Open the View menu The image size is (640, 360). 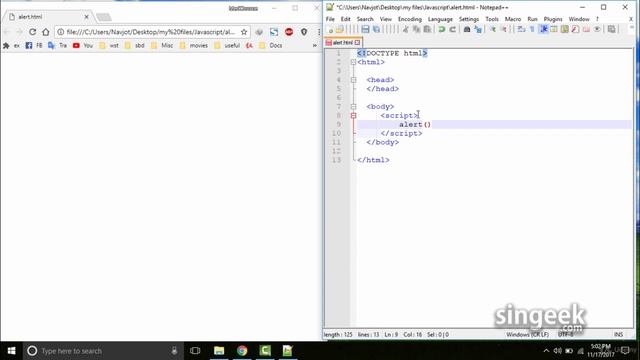coord(385,19)
